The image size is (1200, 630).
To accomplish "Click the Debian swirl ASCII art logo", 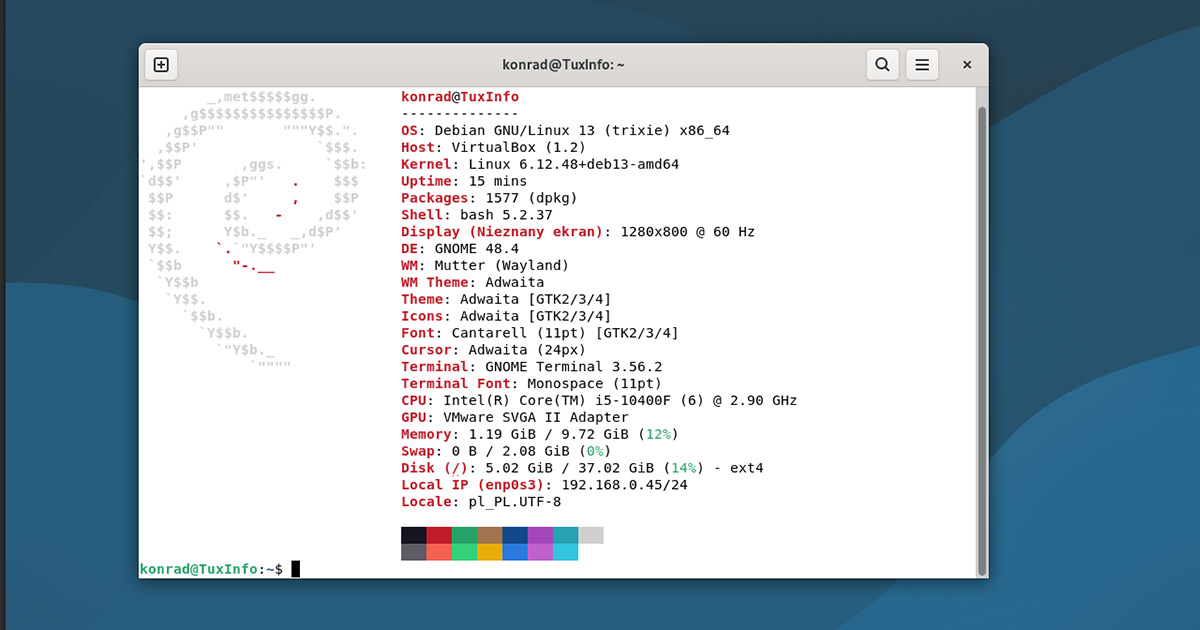I will (253, 233).
